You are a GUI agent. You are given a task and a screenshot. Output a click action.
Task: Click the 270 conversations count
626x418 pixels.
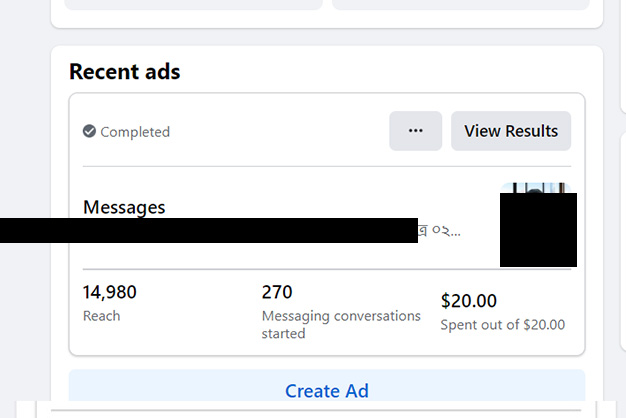pos(277,292)
